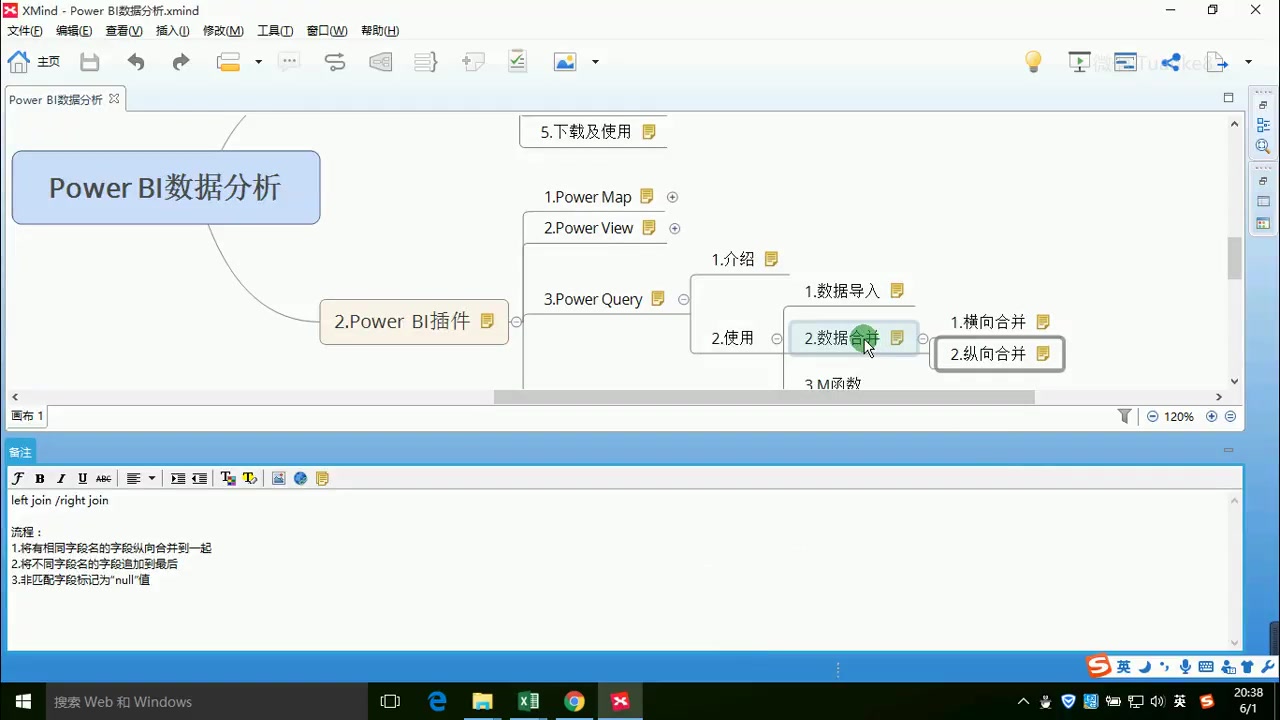Collapse the 3.Power Query branch
The image size is (1280, 720).
click(x=684, y=299)
